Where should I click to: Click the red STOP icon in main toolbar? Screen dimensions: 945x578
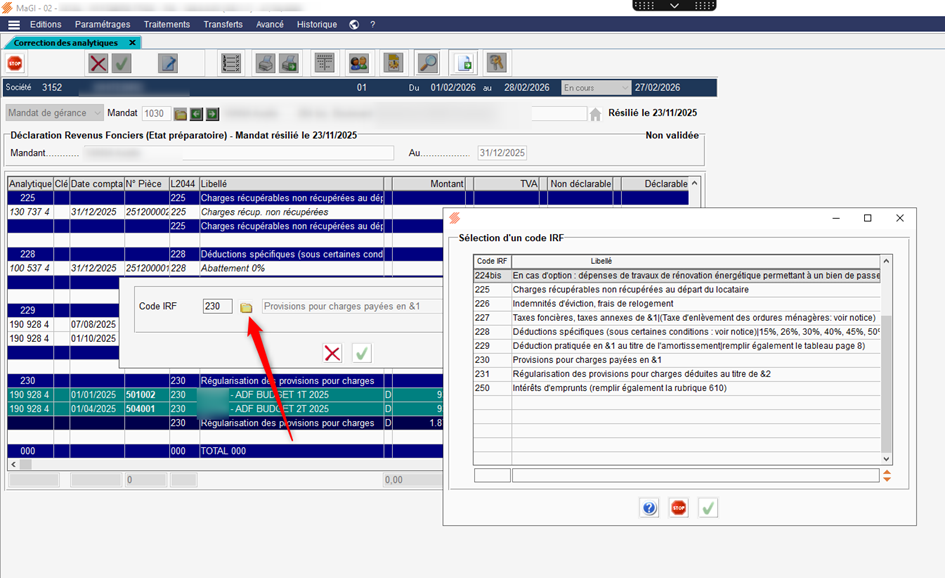tap(15, 64)
